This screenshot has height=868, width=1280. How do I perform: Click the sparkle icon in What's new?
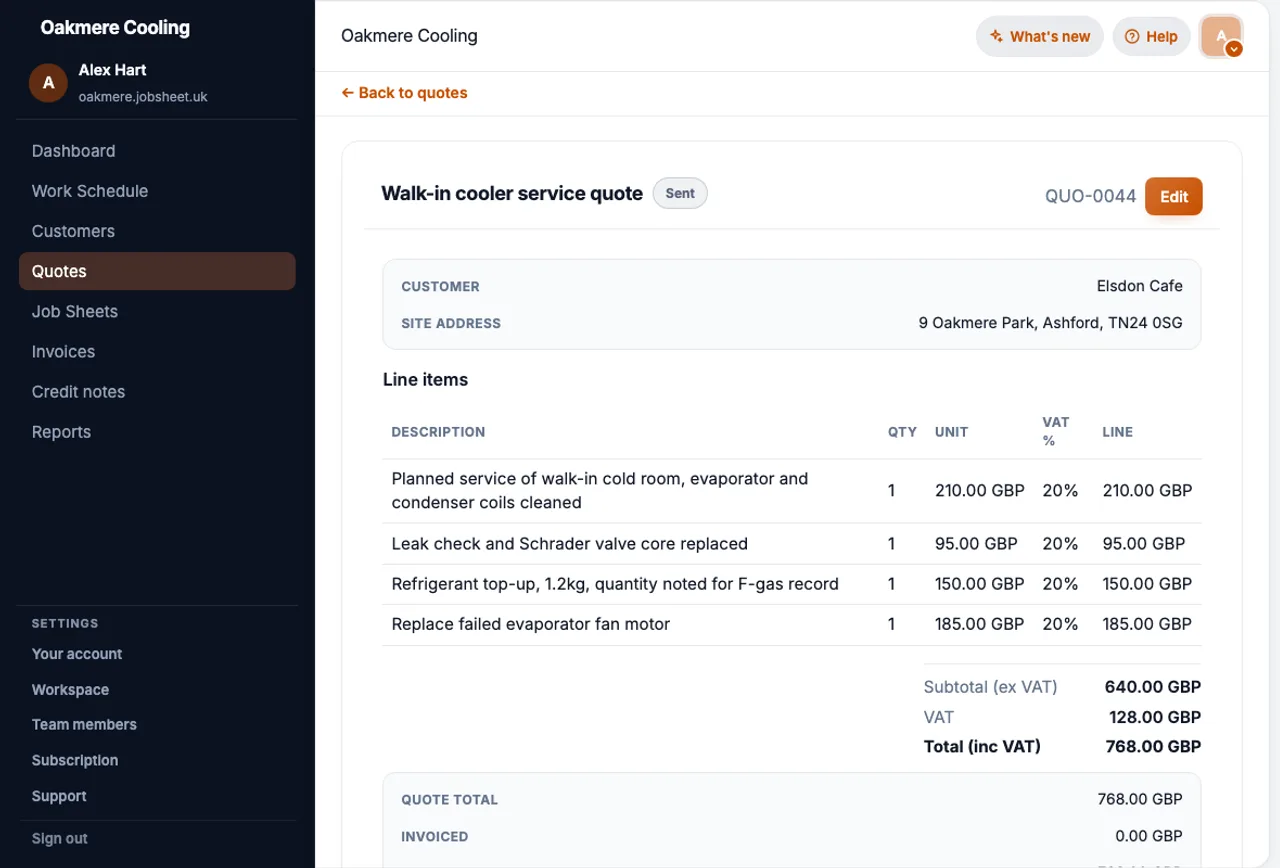996,36
